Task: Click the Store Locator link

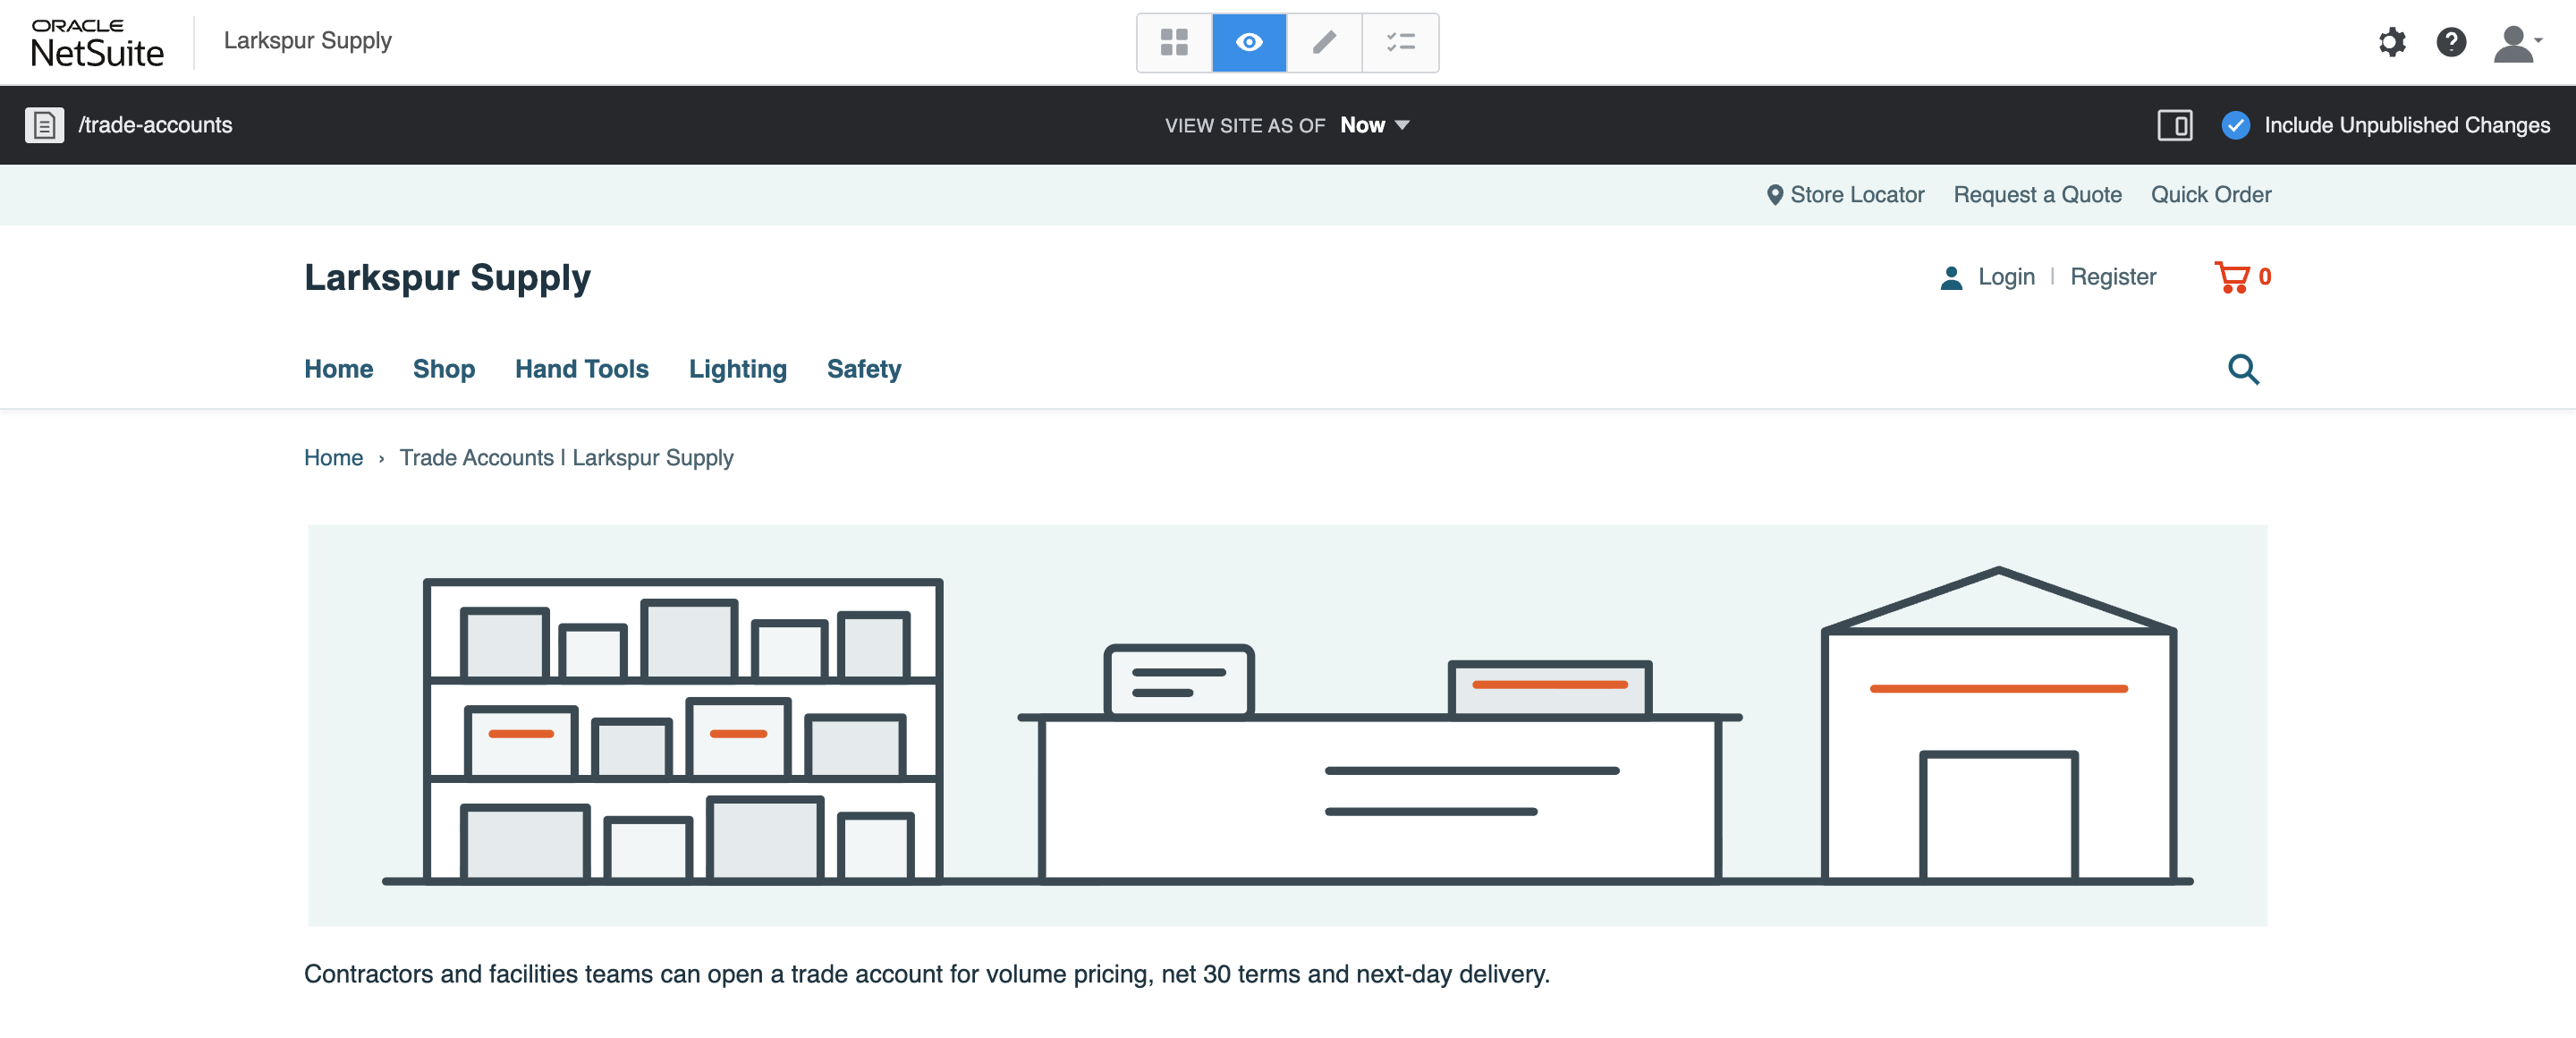Action: point(1845,195)
